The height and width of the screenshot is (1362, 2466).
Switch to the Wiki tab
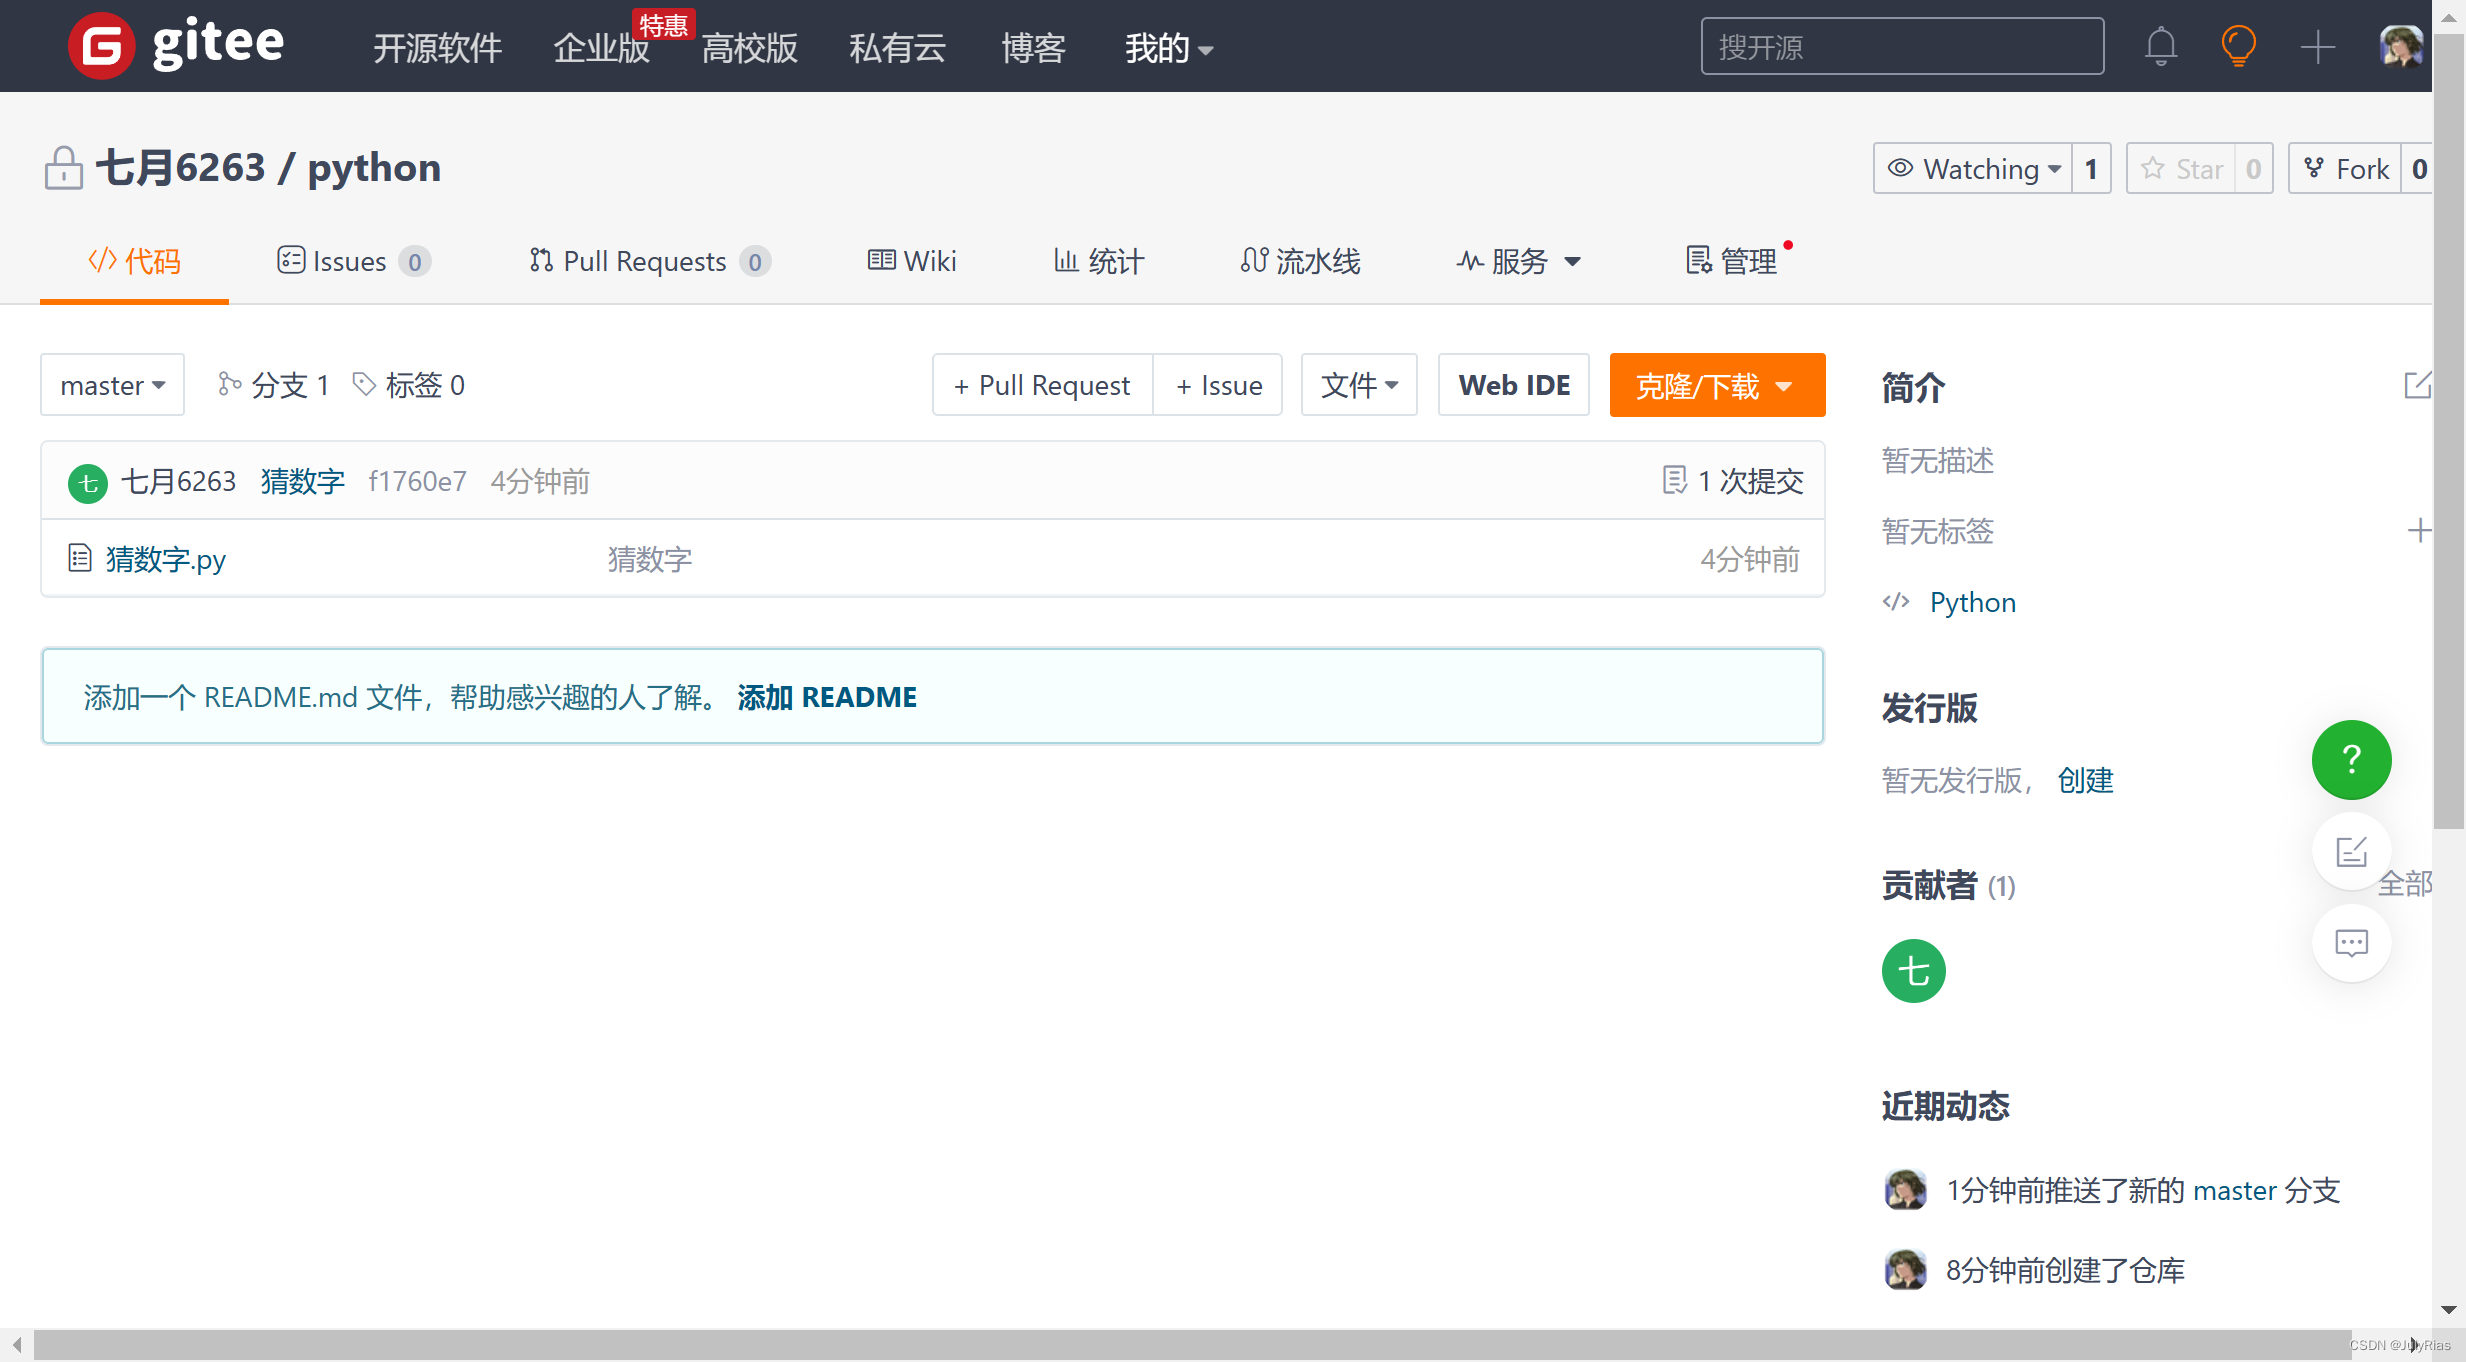coord(912,262)
